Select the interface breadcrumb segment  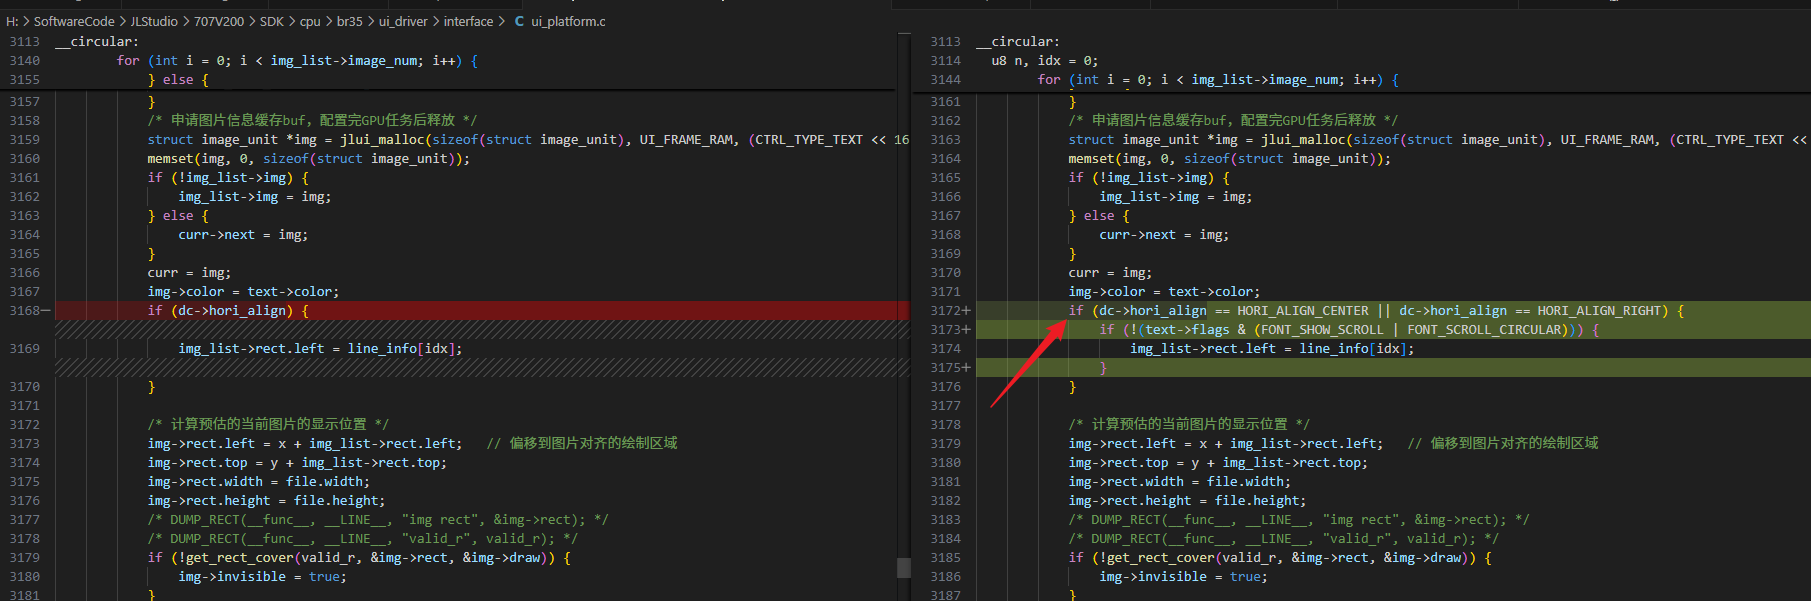468,21
